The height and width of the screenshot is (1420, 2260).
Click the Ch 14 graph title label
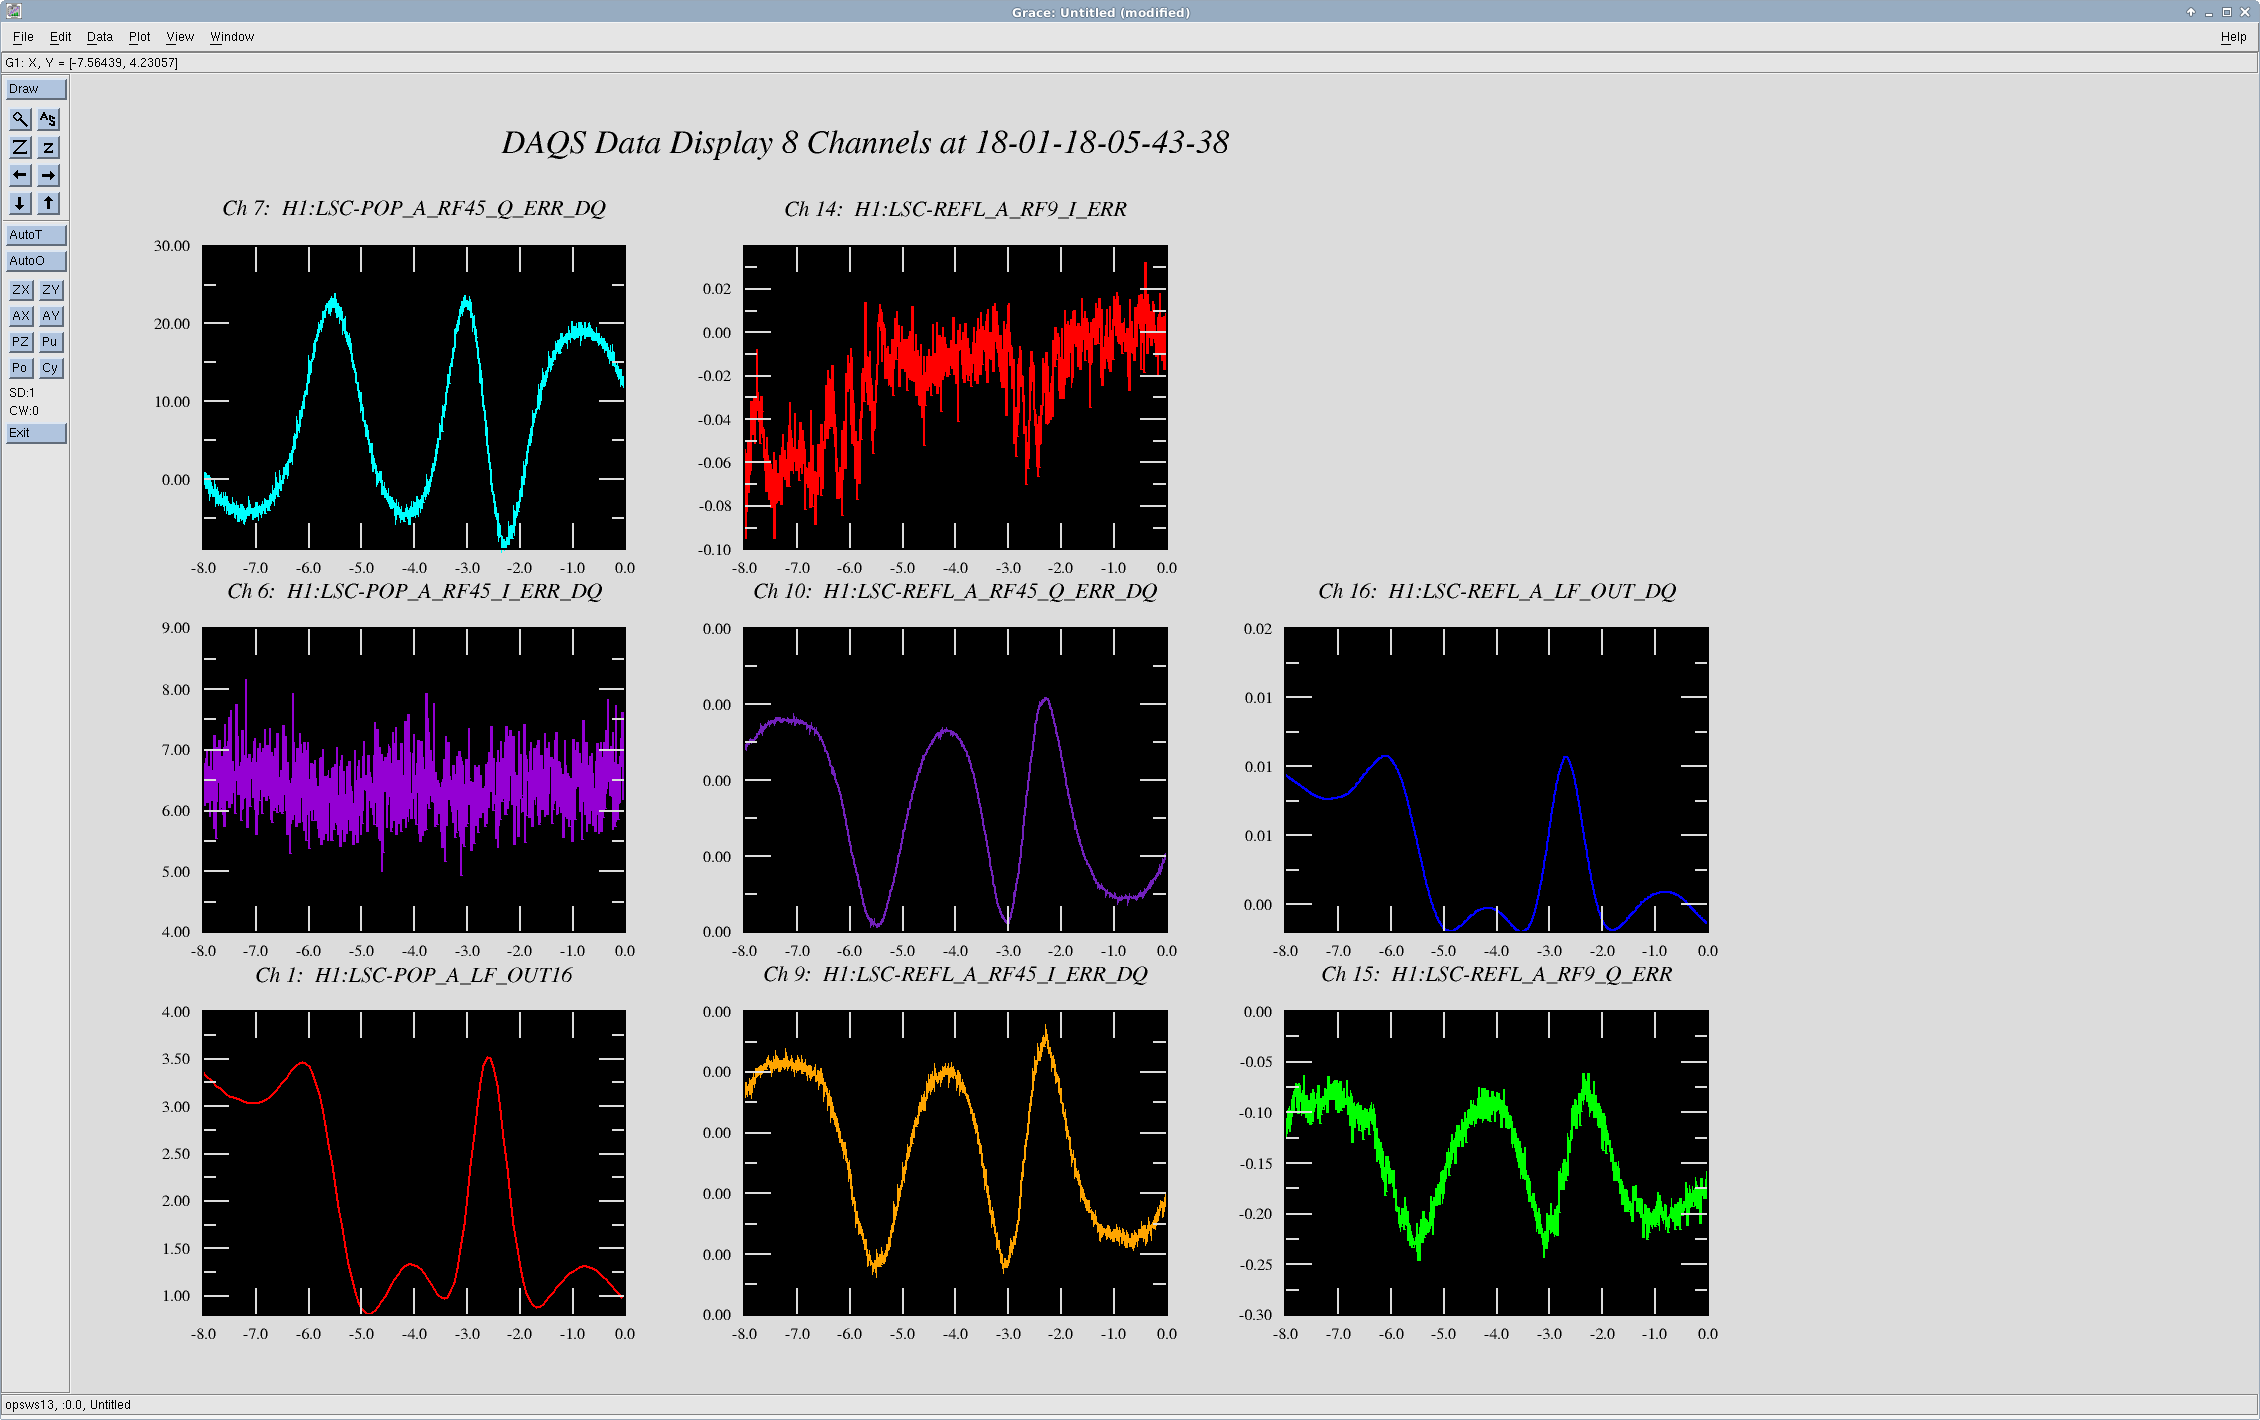point(955,209)
